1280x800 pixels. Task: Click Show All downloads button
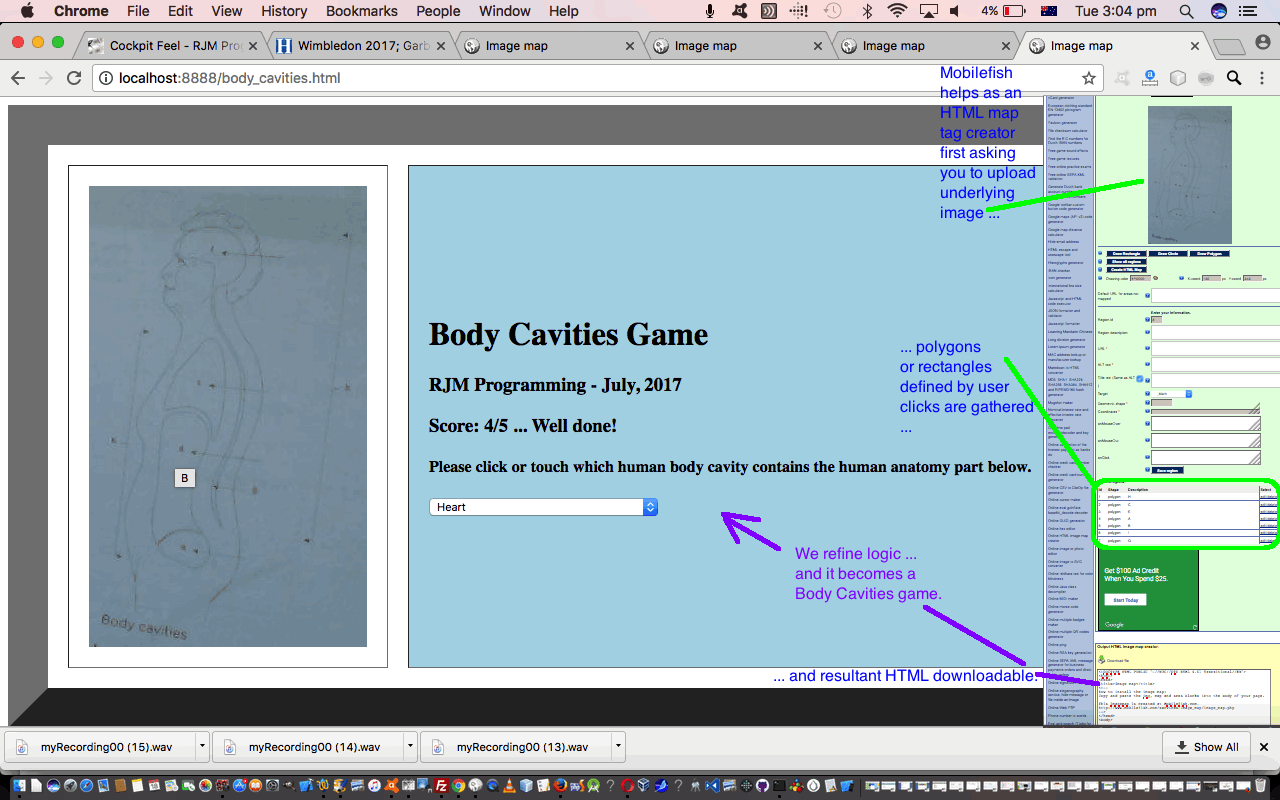pos(1206,747)
